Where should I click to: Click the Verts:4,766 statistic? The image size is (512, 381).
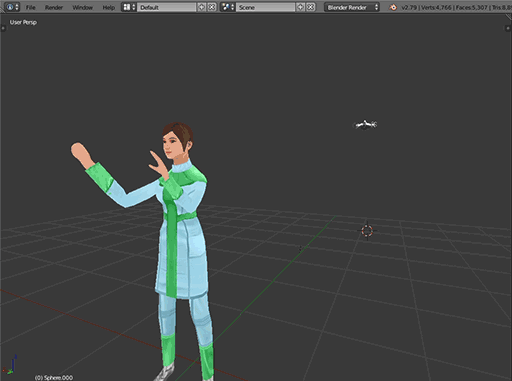click(436, 7)
